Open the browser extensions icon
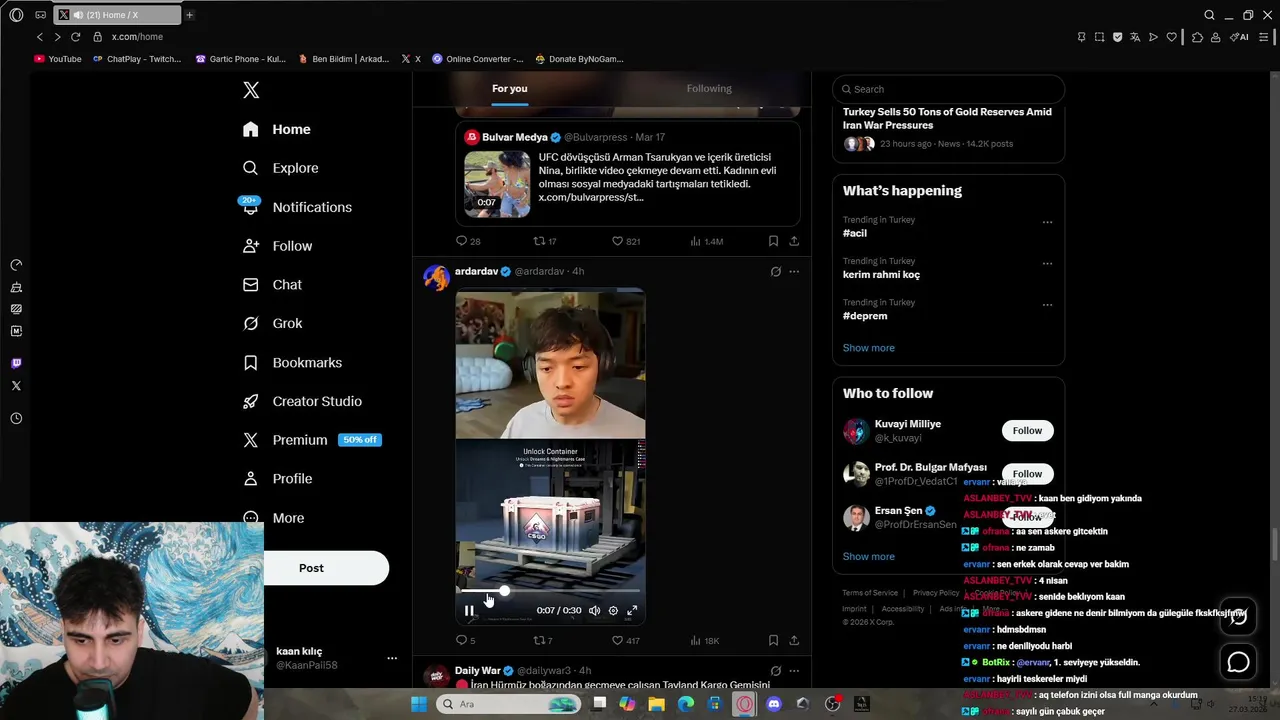This screenshot has height=720, width=1280. point(1197,37)
